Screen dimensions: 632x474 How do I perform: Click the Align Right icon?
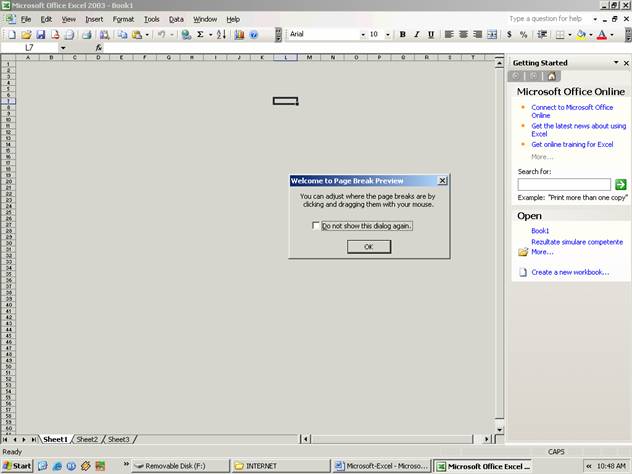pyautogui.click(x=477, y=35)
